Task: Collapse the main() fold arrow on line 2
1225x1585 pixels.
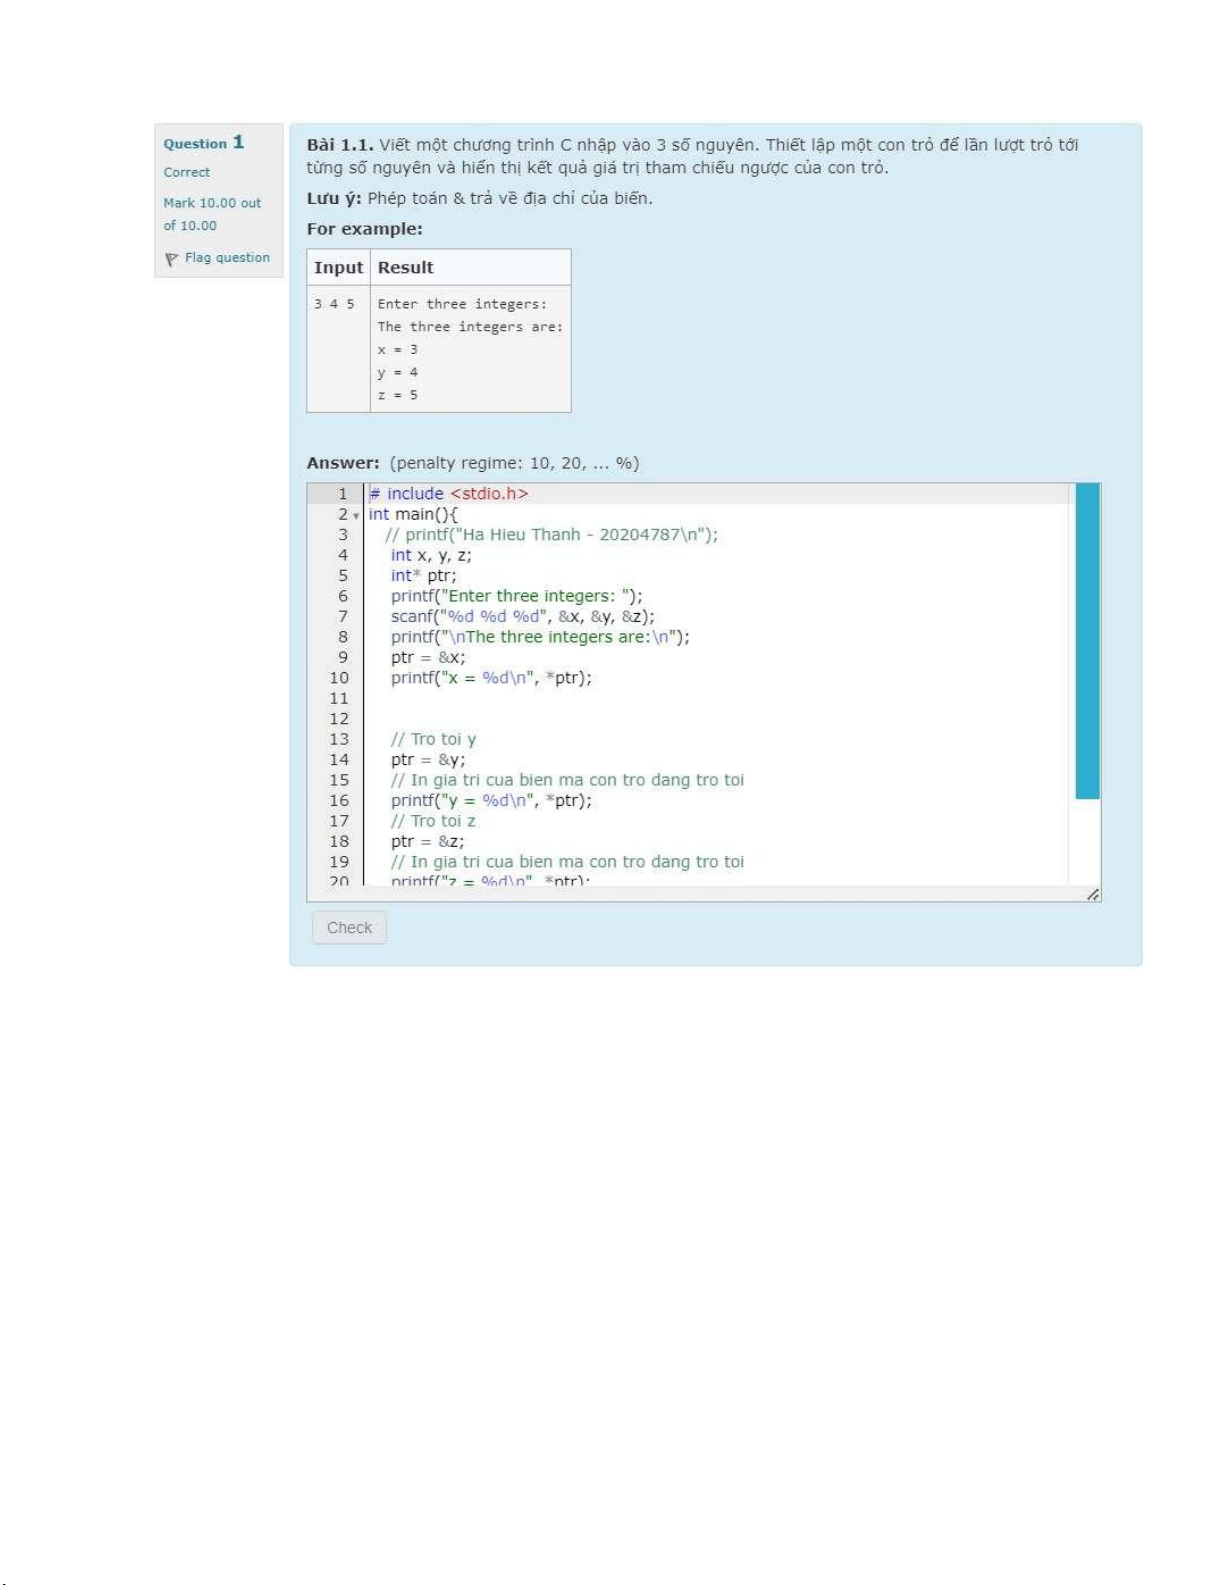Action: point(356,516)
